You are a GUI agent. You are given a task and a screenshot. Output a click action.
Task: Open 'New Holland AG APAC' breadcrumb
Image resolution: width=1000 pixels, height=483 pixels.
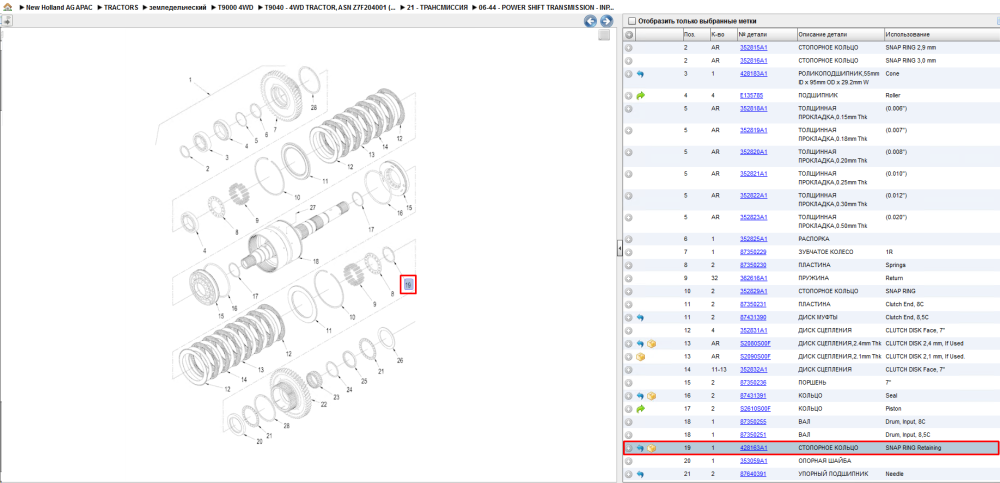57,7
